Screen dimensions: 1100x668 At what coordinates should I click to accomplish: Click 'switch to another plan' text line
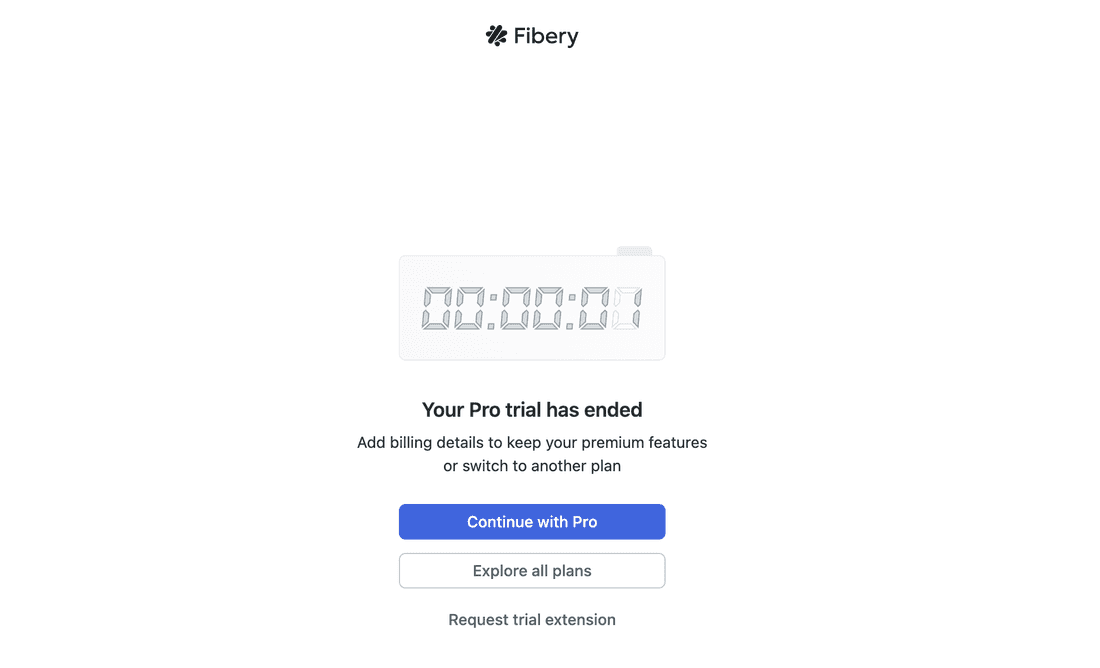(x=531, y=464)
